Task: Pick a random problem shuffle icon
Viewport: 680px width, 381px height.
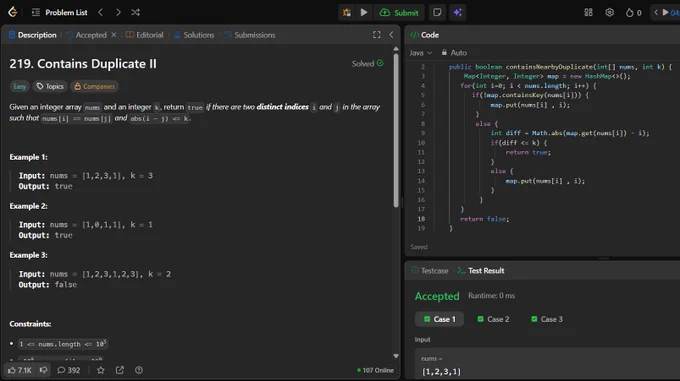Action: coord(135,13)
